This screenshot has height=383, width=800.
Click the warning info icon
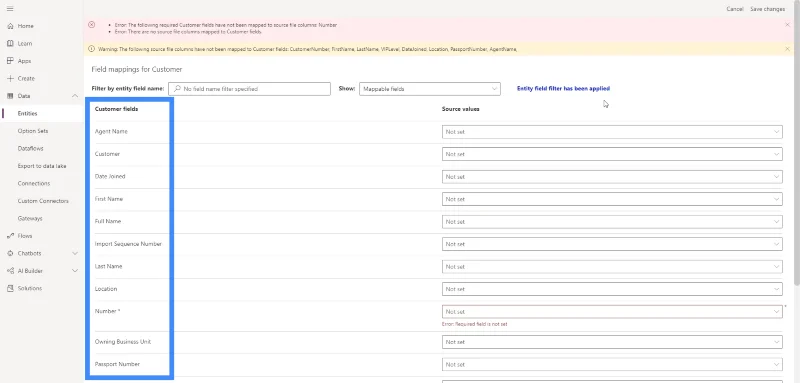pos(92,49)
